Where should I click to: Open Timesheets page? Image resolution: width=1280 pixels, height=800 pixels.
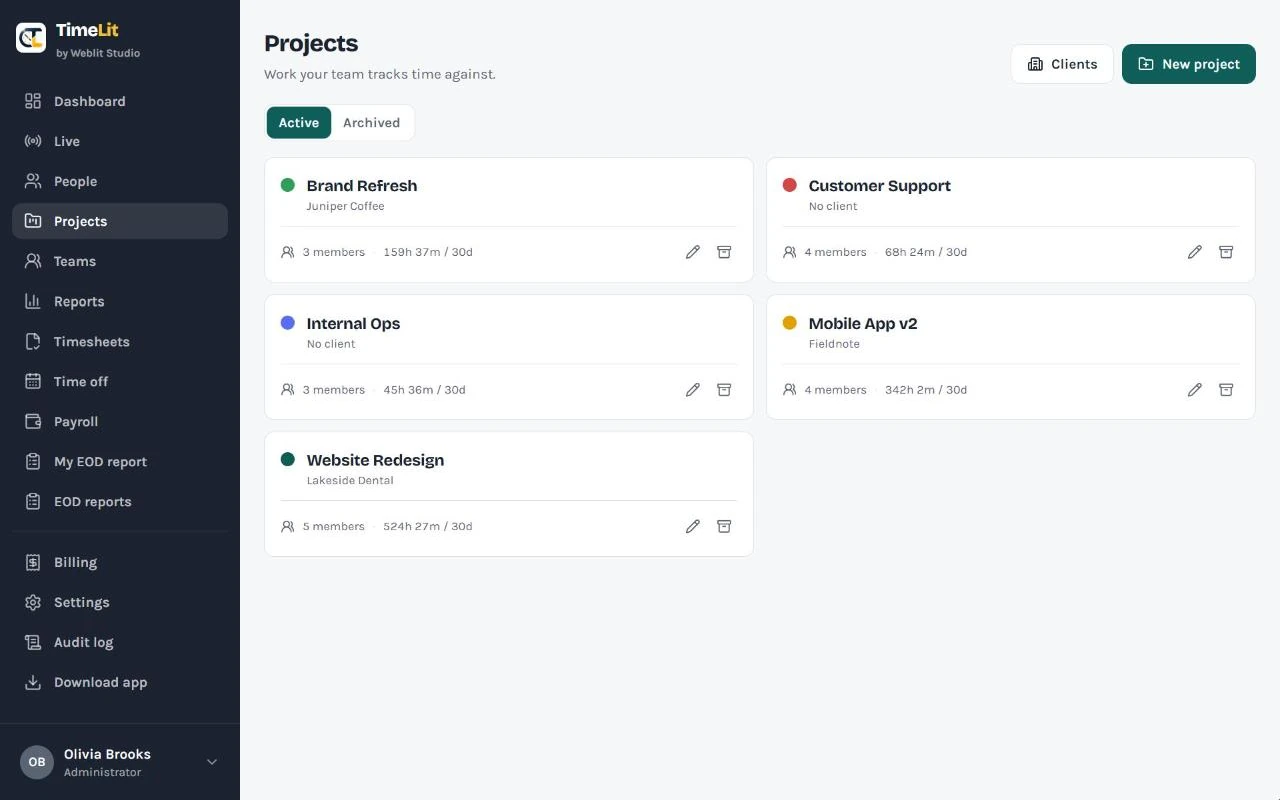[x=120, y=341]
